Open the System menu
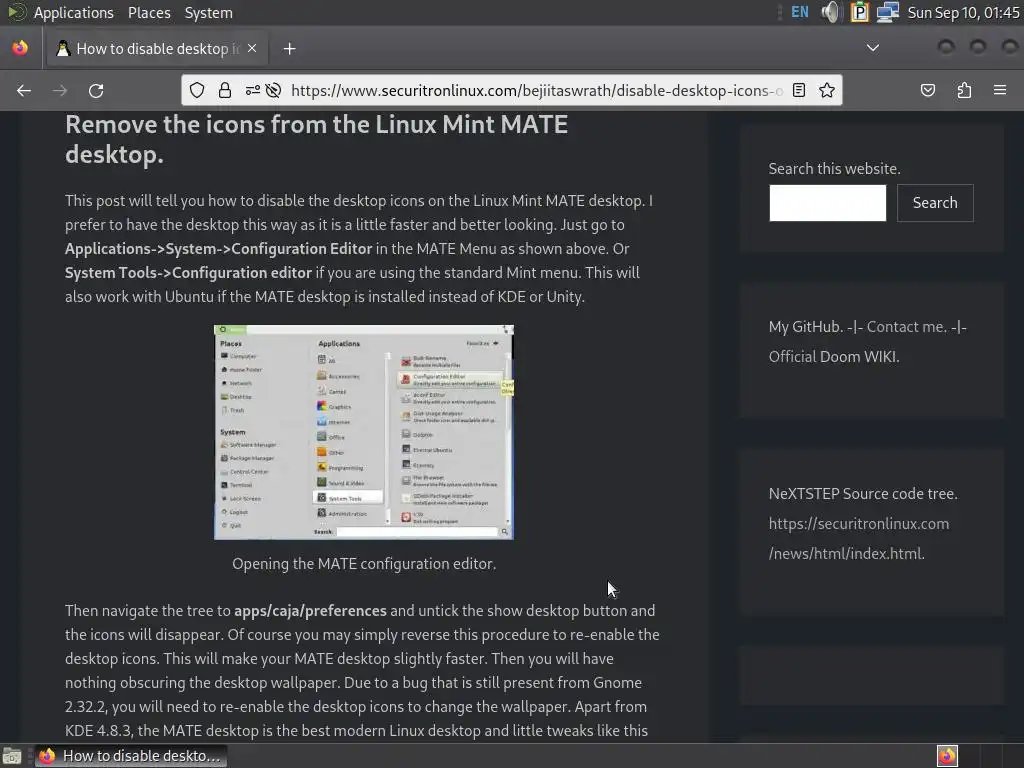 (208, 12)
